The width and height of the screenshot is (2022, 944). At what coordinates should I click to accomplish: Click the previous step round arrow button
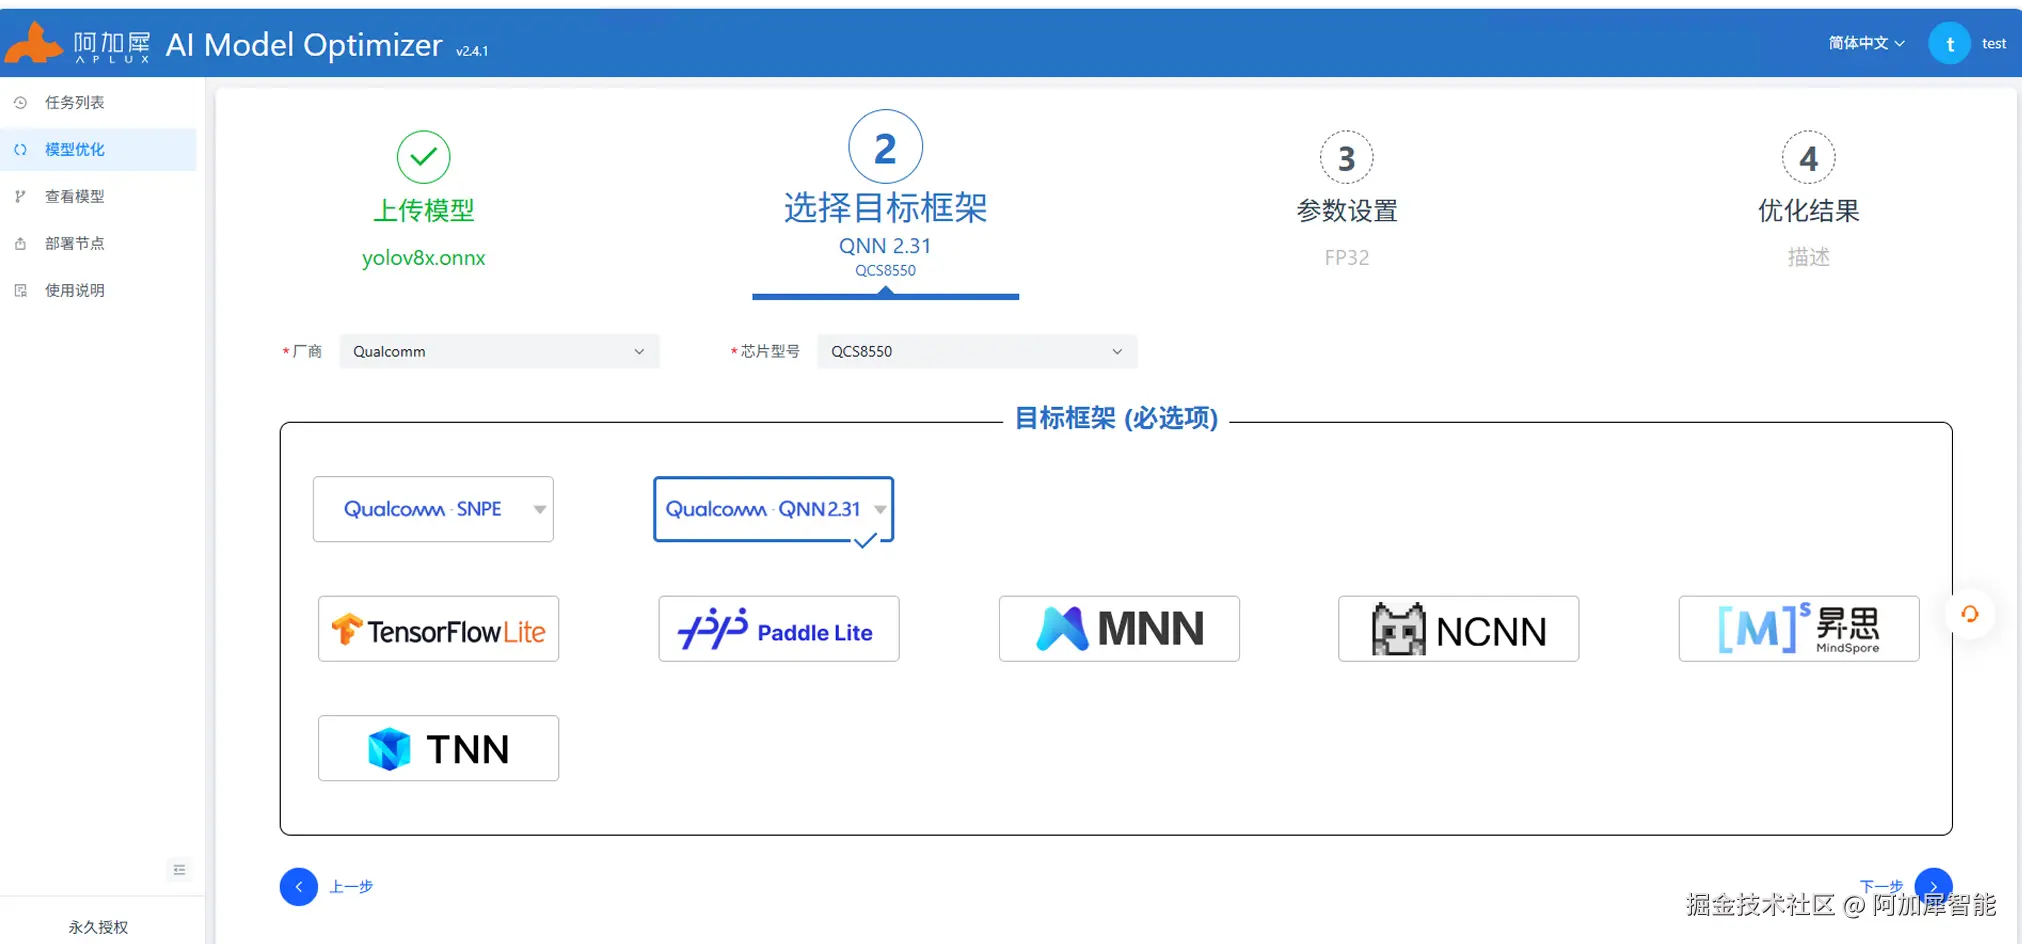point(299,886)
